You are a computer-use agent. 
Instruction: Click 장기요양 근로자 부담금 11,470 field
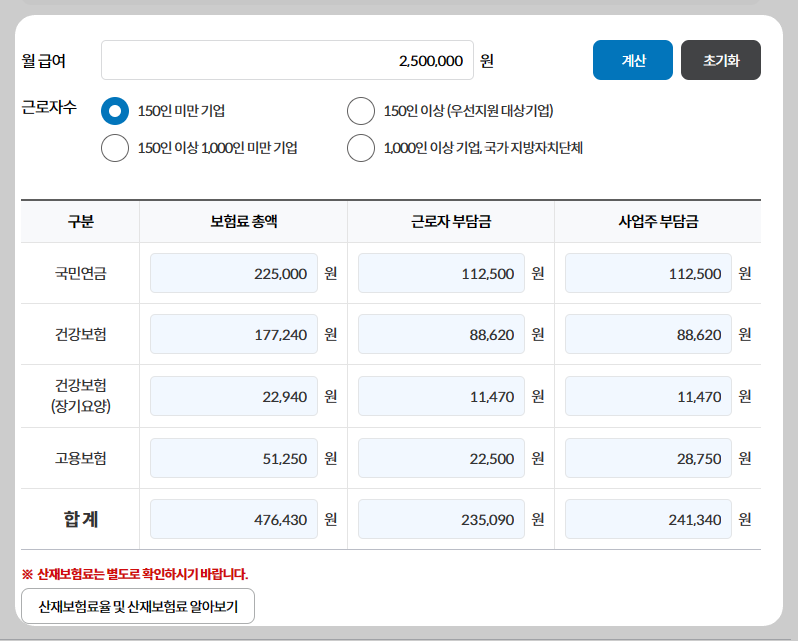click(x=441, y=396)
